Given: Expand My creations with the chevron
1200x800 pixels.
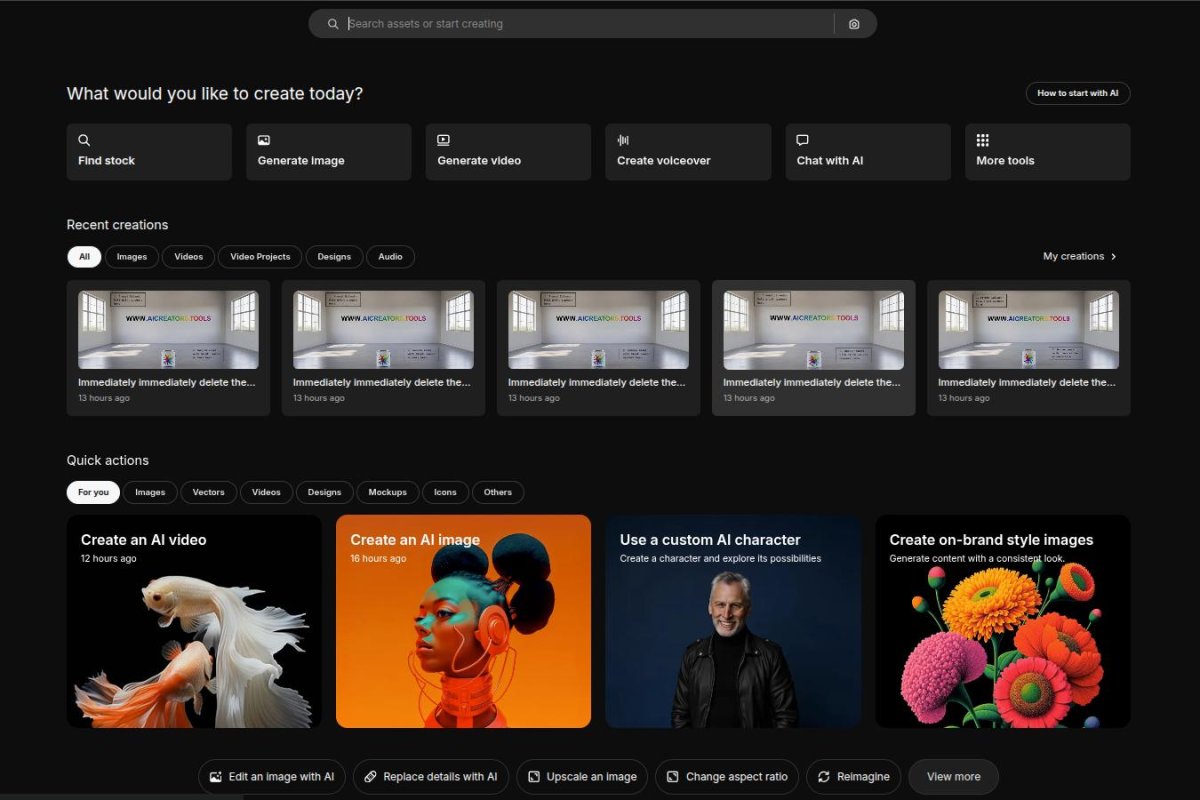Looking at the screenshot, I should tap(1114, 257).
